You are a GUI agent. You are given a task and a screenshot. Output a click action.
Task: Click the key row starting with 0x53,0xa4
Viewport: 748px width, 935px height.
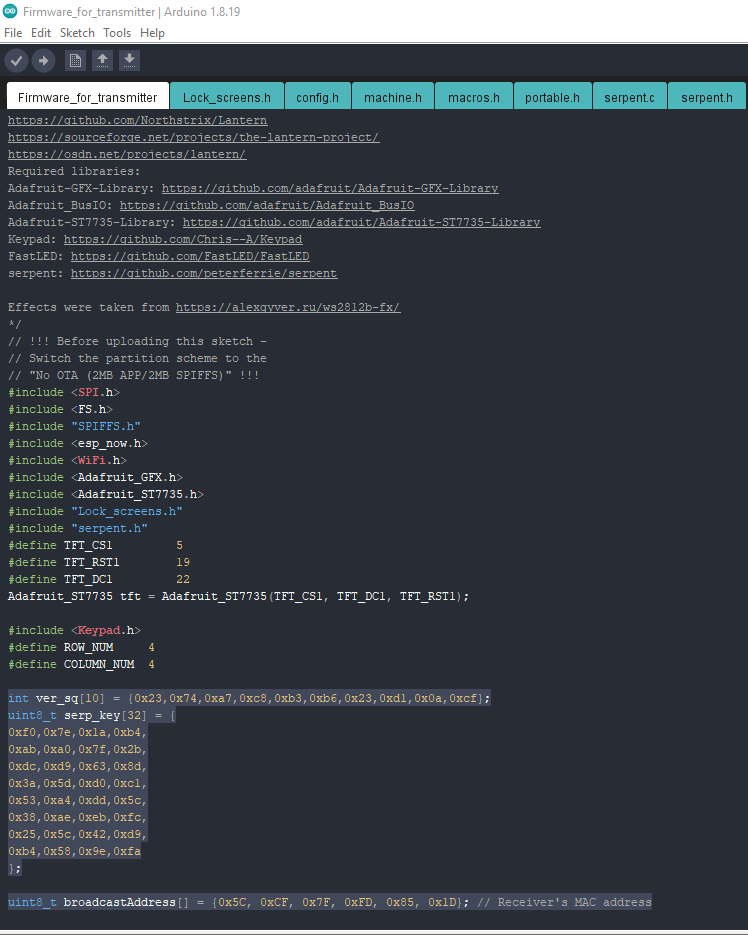78,800
